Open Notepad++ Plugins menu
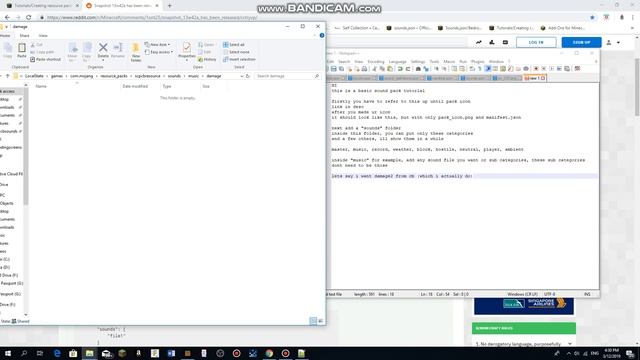This screenshot has height=360, width=640. pyautogui.click(x=478, y=61)
